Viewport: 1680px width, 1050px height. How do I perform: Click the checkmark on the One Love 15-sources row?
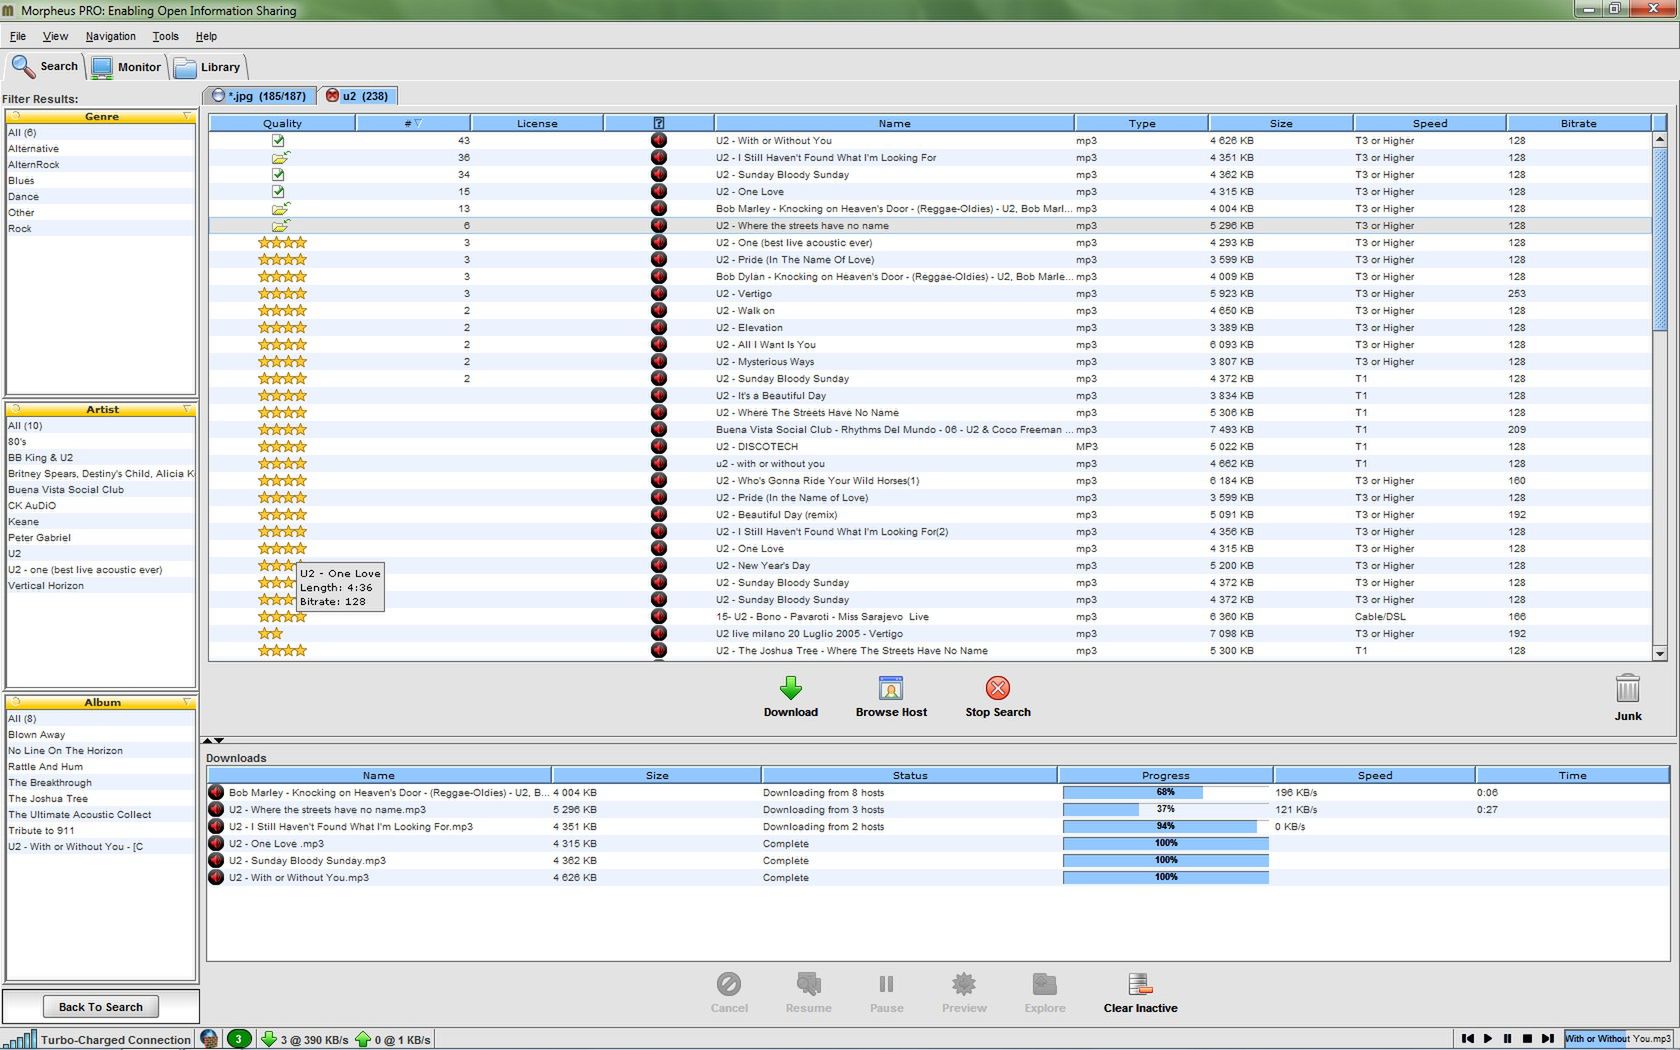tap(278, 192)
